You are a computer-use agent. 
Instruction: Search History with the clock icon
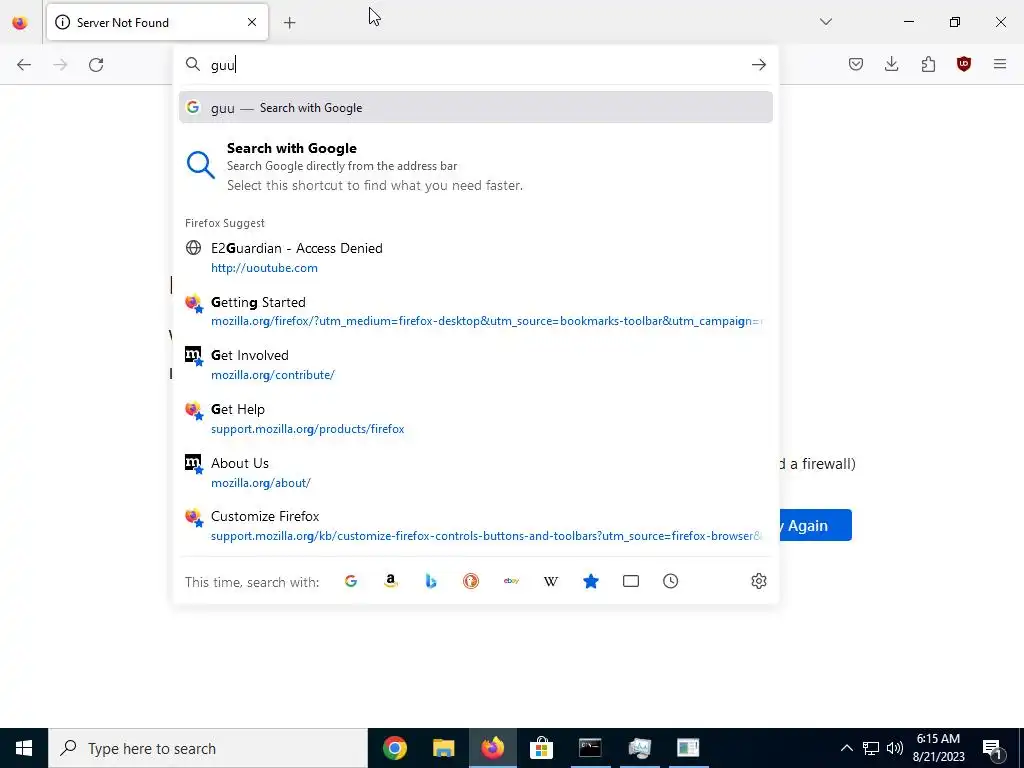coord(671,581)
